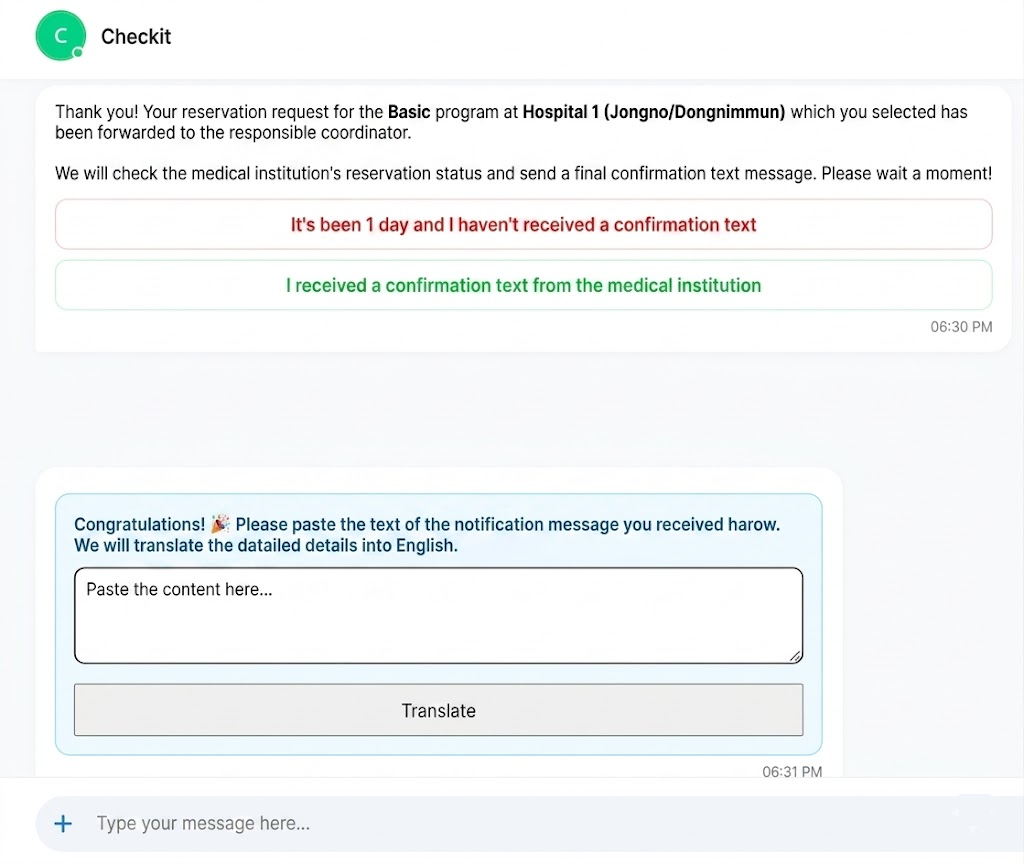Click the plus attachment icon
This screenshot has width=1024, height=864.
click(x=63, y=824)
